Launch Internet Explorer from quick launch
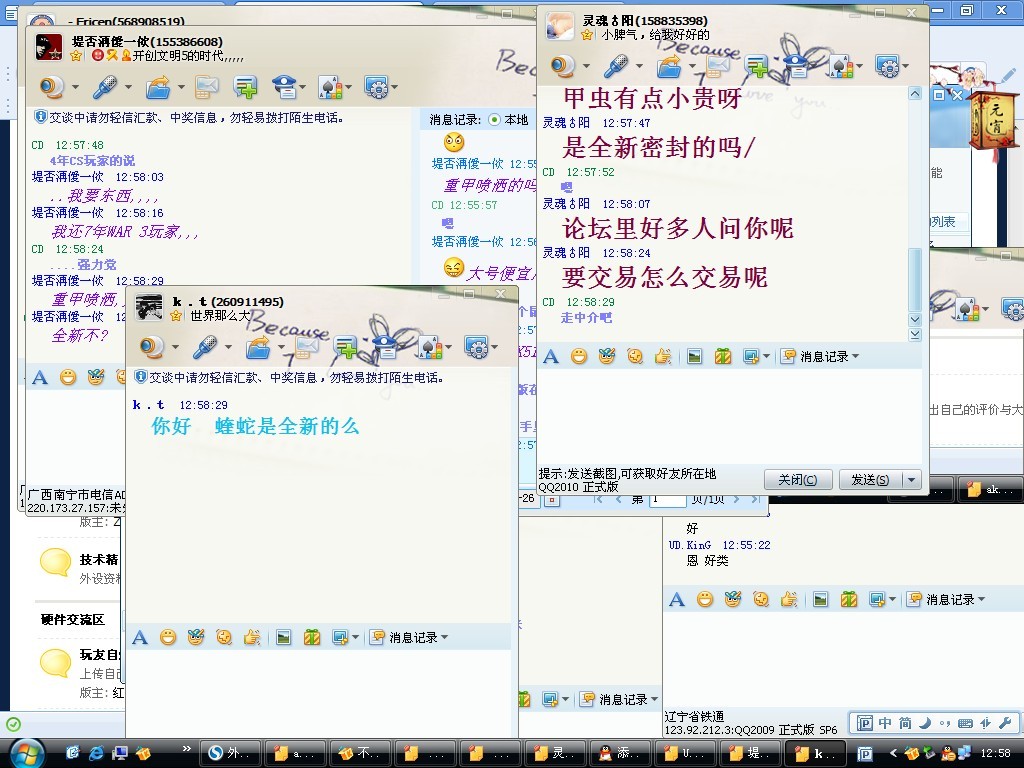The width and height of the screenshot is (1024, 768). tap(95, 753)
